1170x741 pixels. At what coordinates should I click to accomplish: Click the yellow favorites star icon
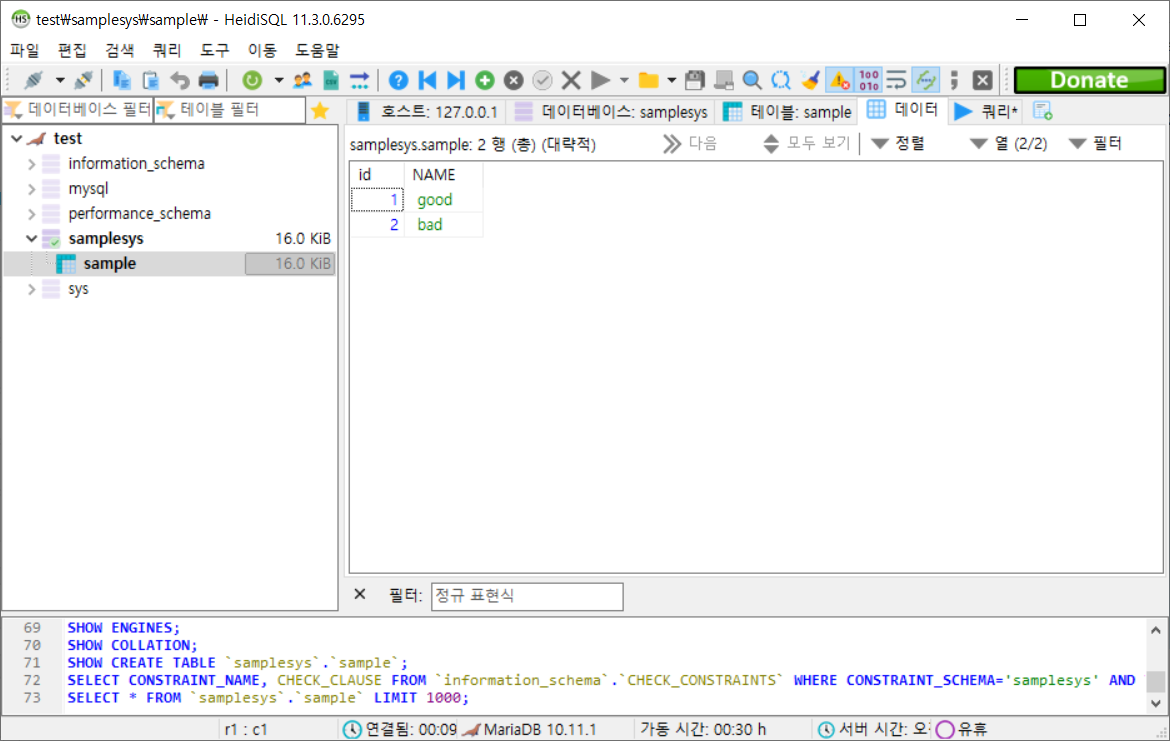pyautogui.click(x=320, y=110)
